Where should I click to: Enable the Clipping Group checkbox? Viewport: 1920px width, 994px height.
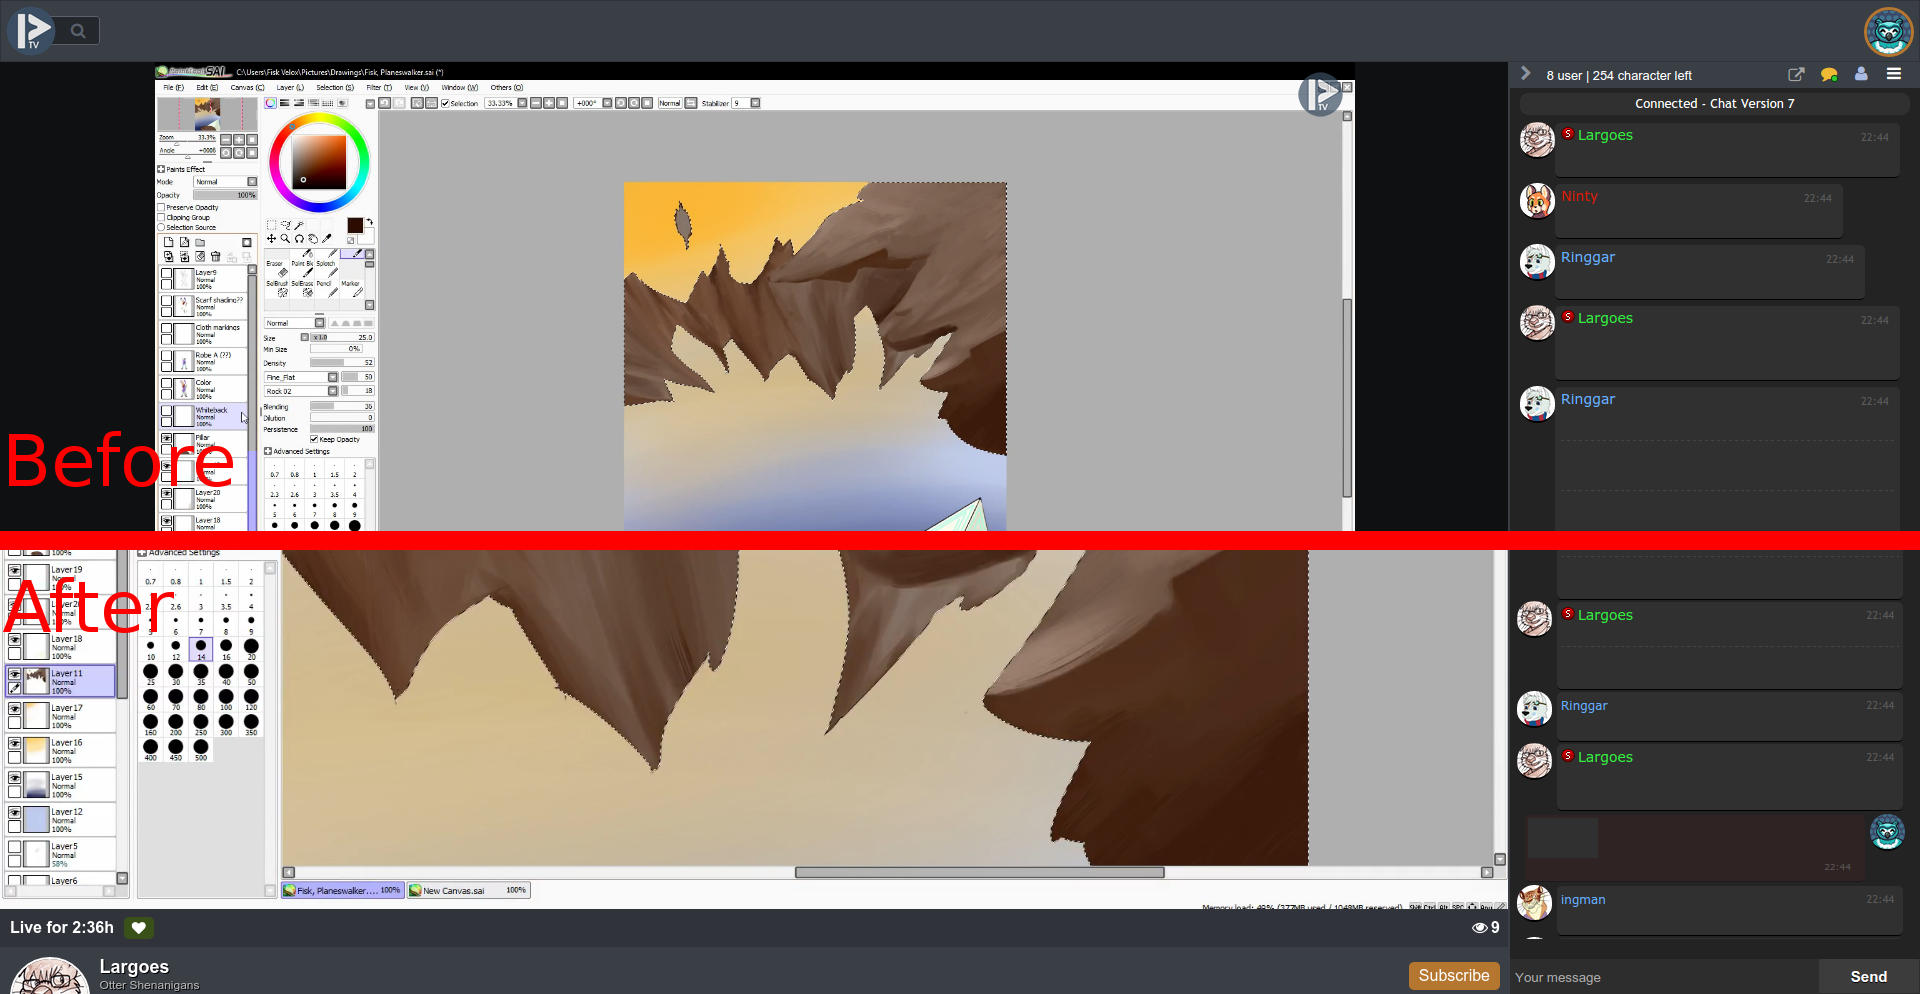[x=161, y=217]
